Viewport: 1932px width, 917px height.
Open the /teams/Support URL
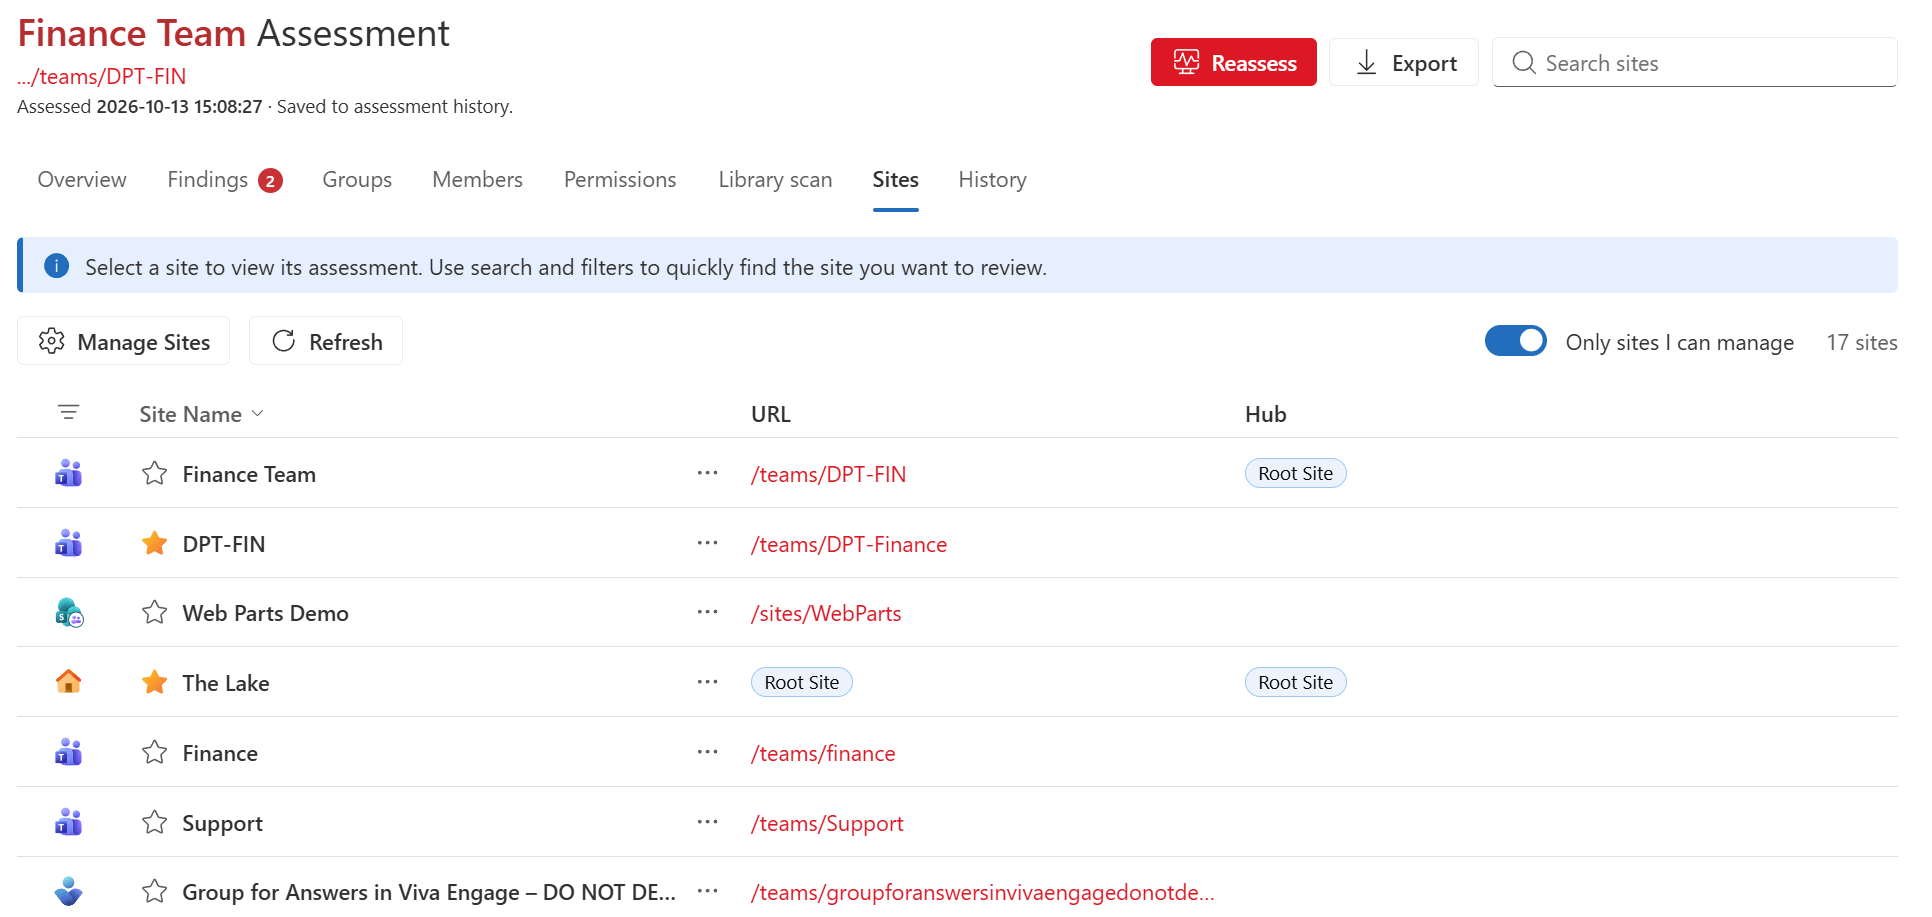(x=827, y=823)
